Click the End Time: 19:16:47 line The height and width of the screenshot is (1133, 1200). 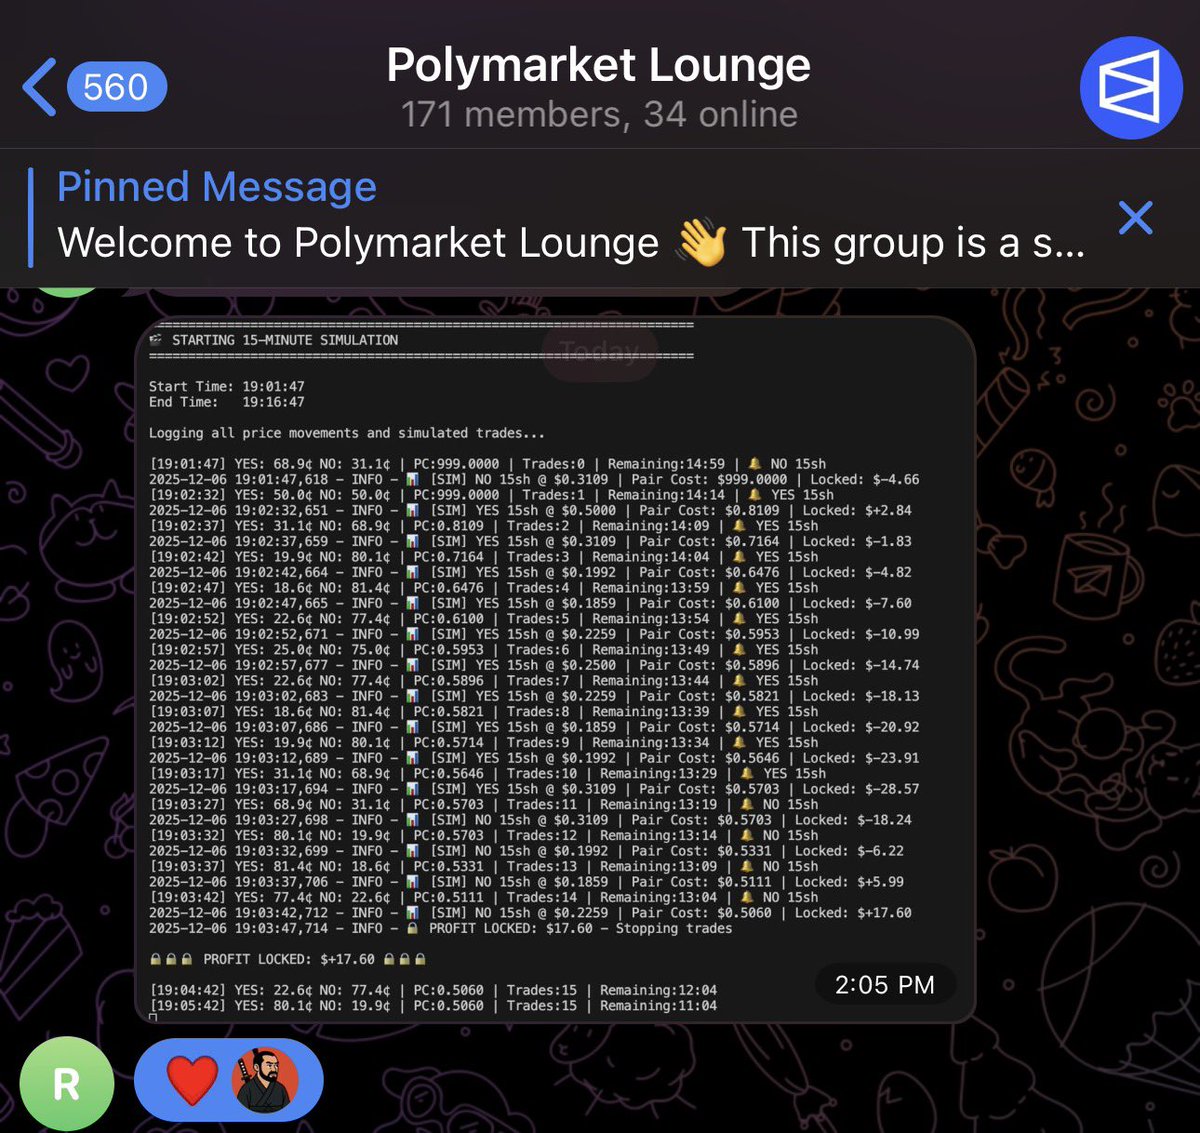(x=227, y=402)
